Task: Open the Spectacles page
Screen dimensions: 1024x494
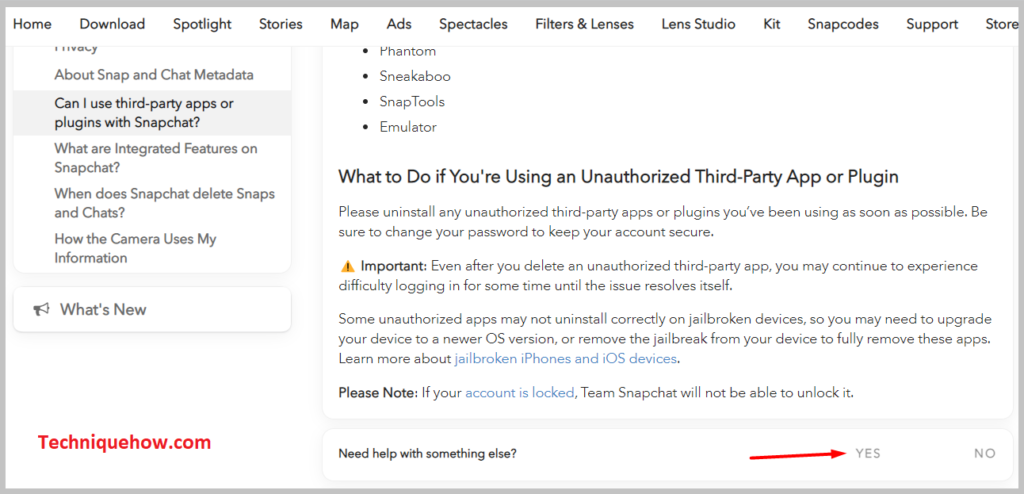Action: point(473,24)
